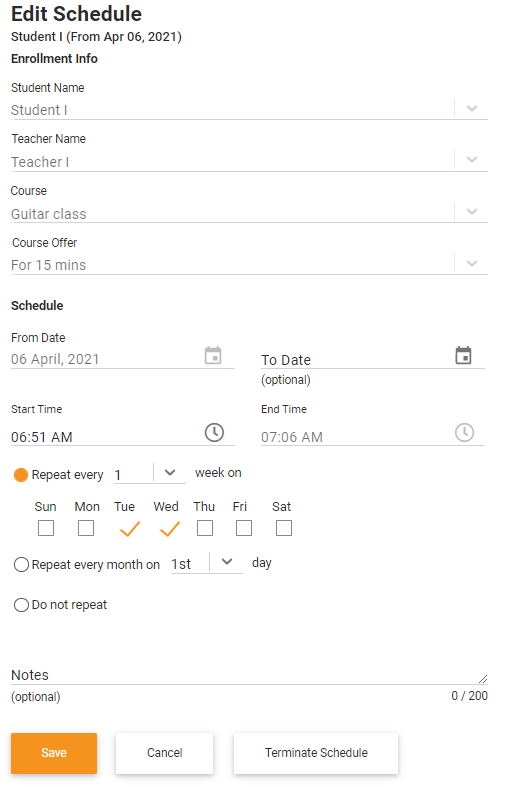Viewport: 509px width, 787px height.
Task: Expand the Student Name dropdown
Action: click(471, 108)
